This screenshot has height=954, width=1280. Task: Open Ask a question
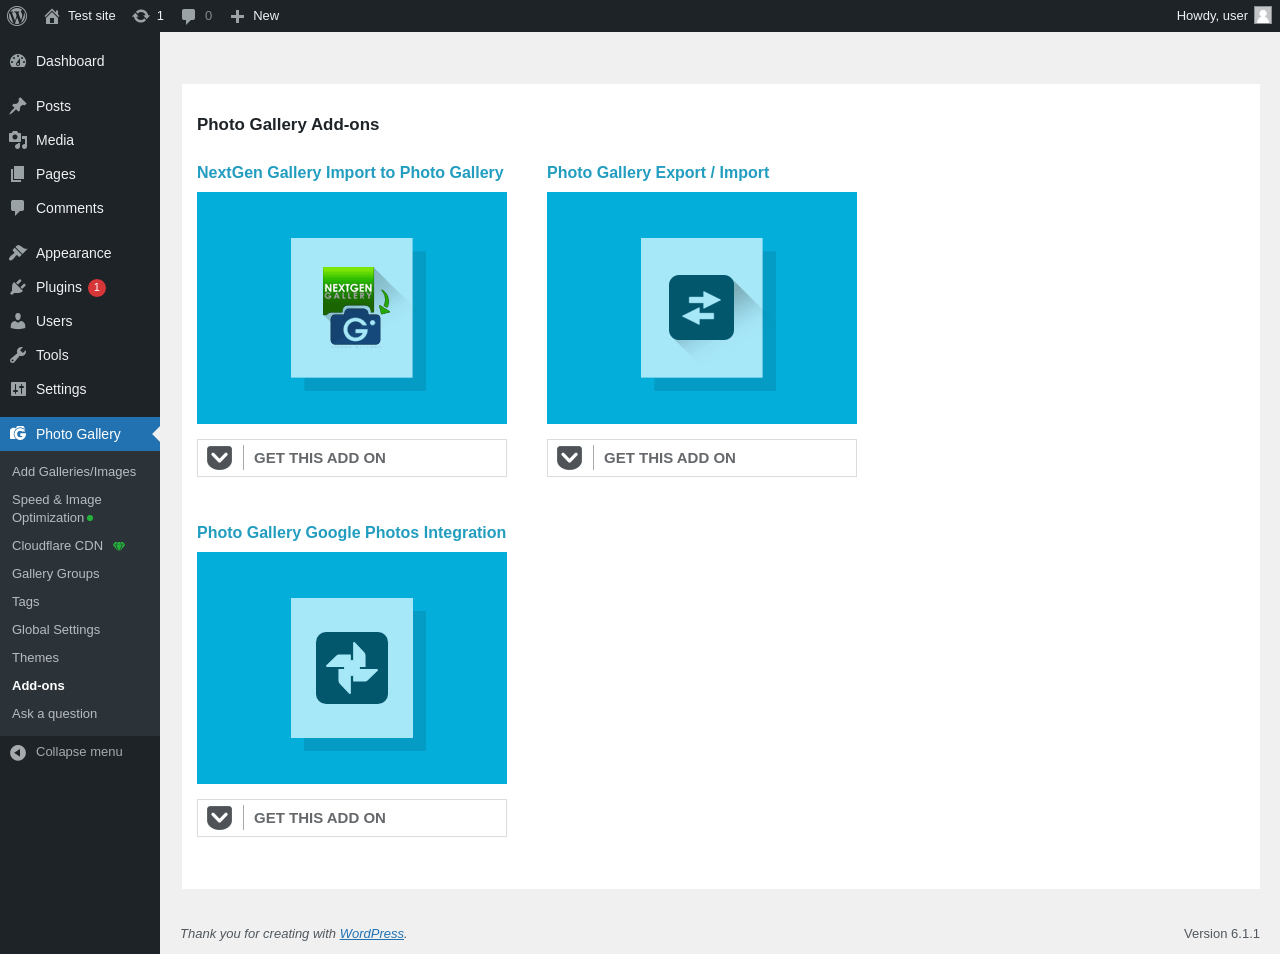80,714
